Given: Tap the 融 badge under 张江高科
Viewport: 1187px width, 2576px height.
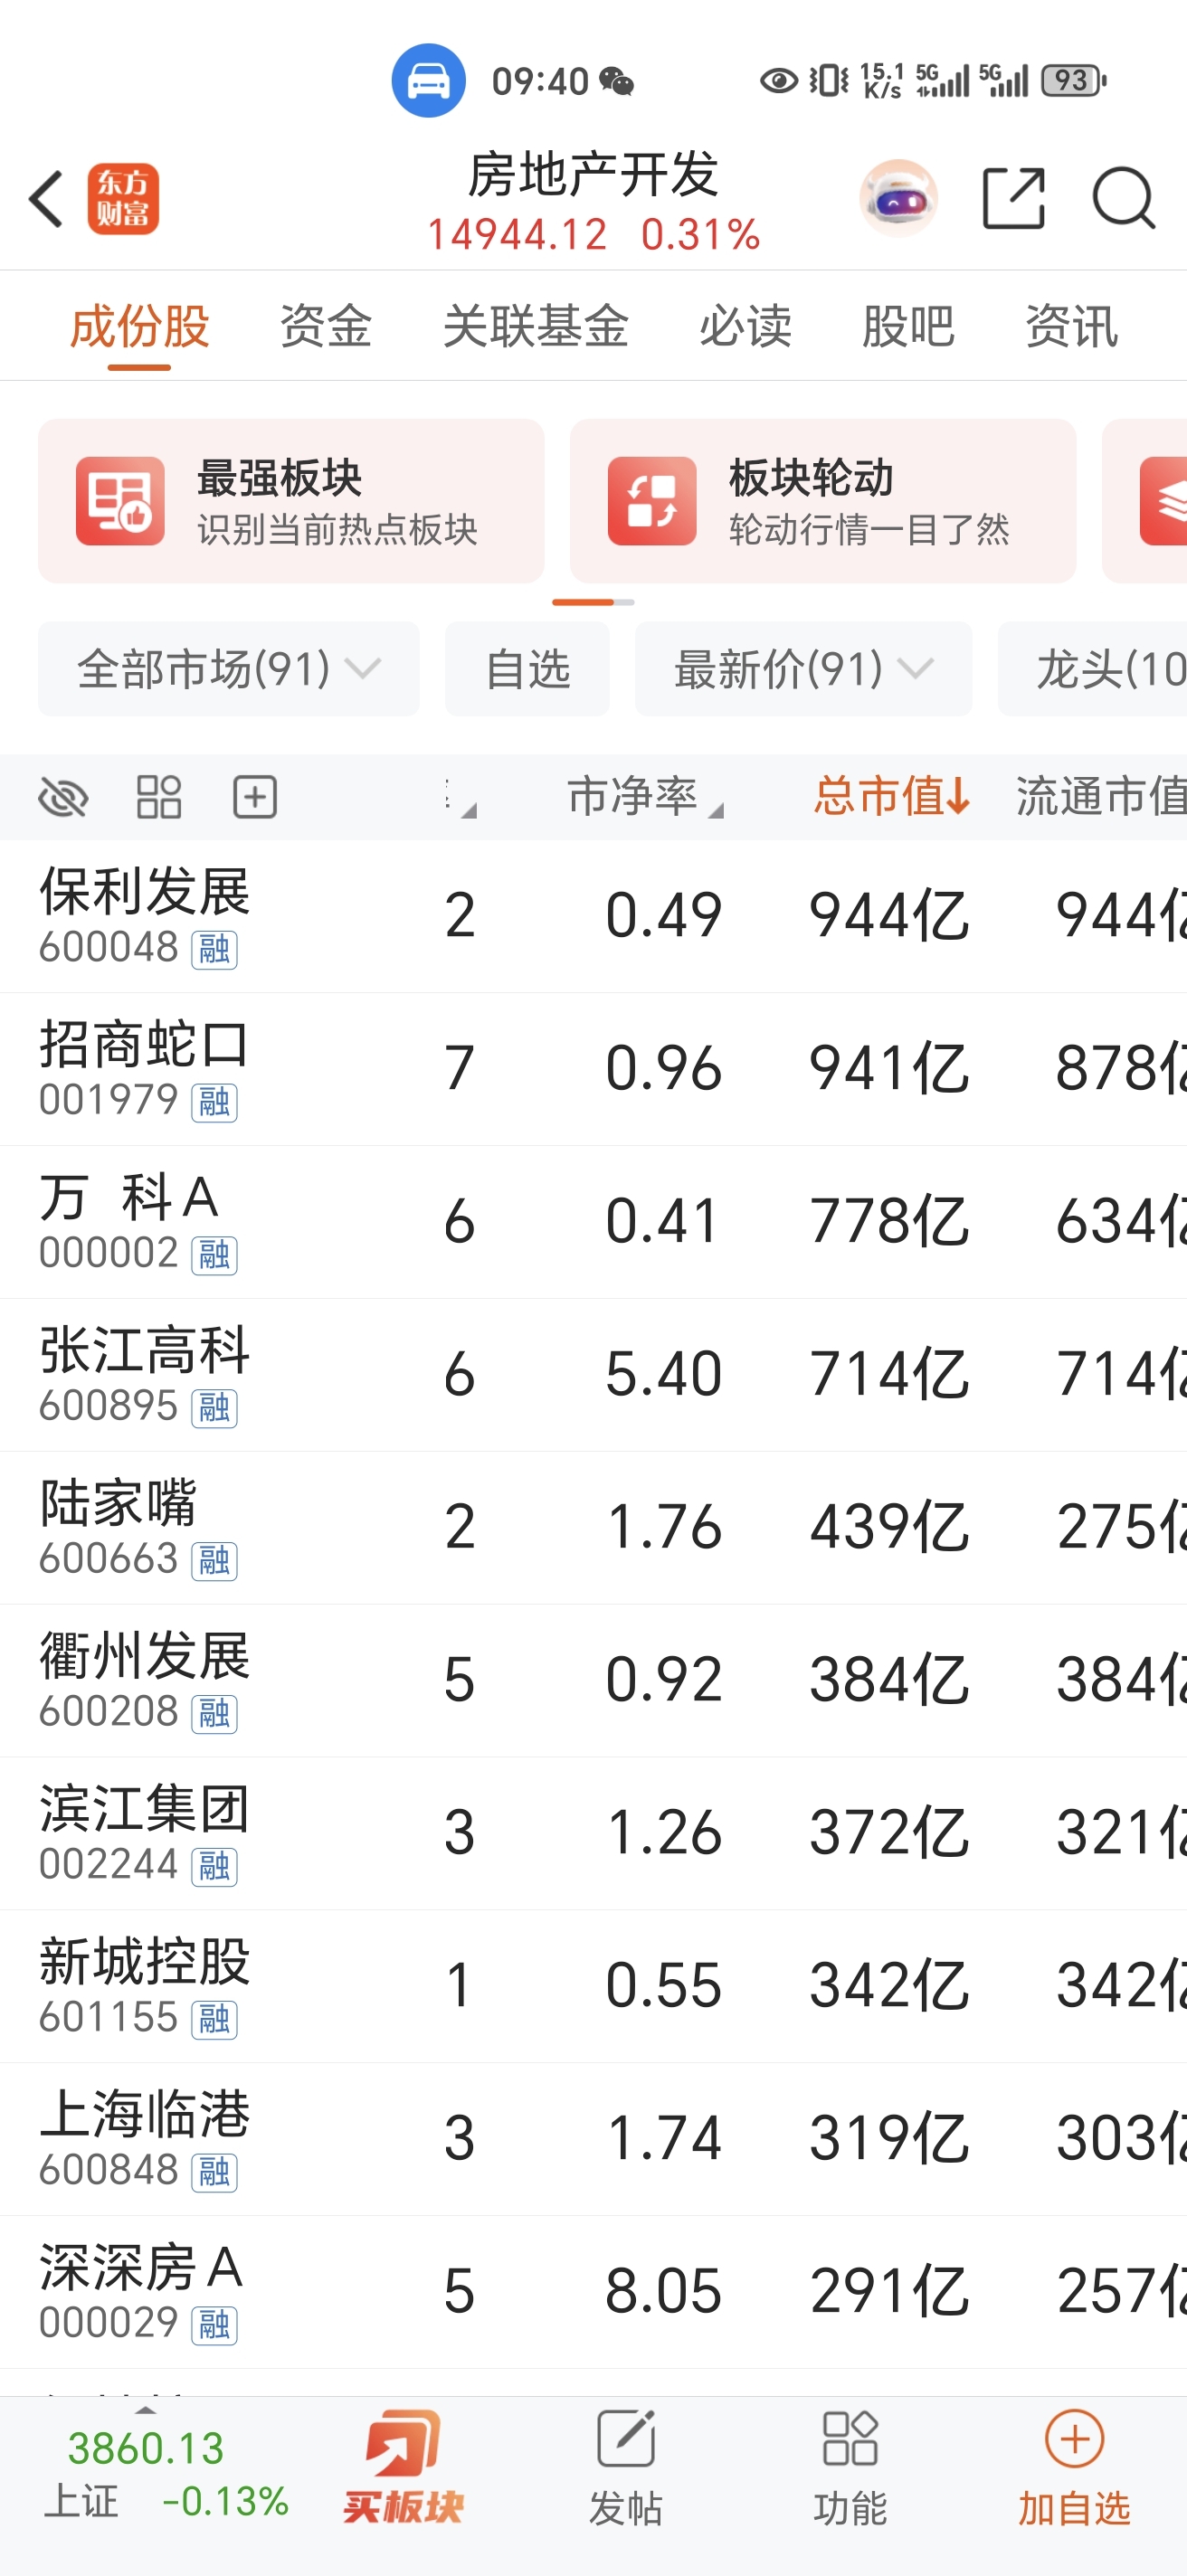Looking at the screenshot, I should point(214,1408).
